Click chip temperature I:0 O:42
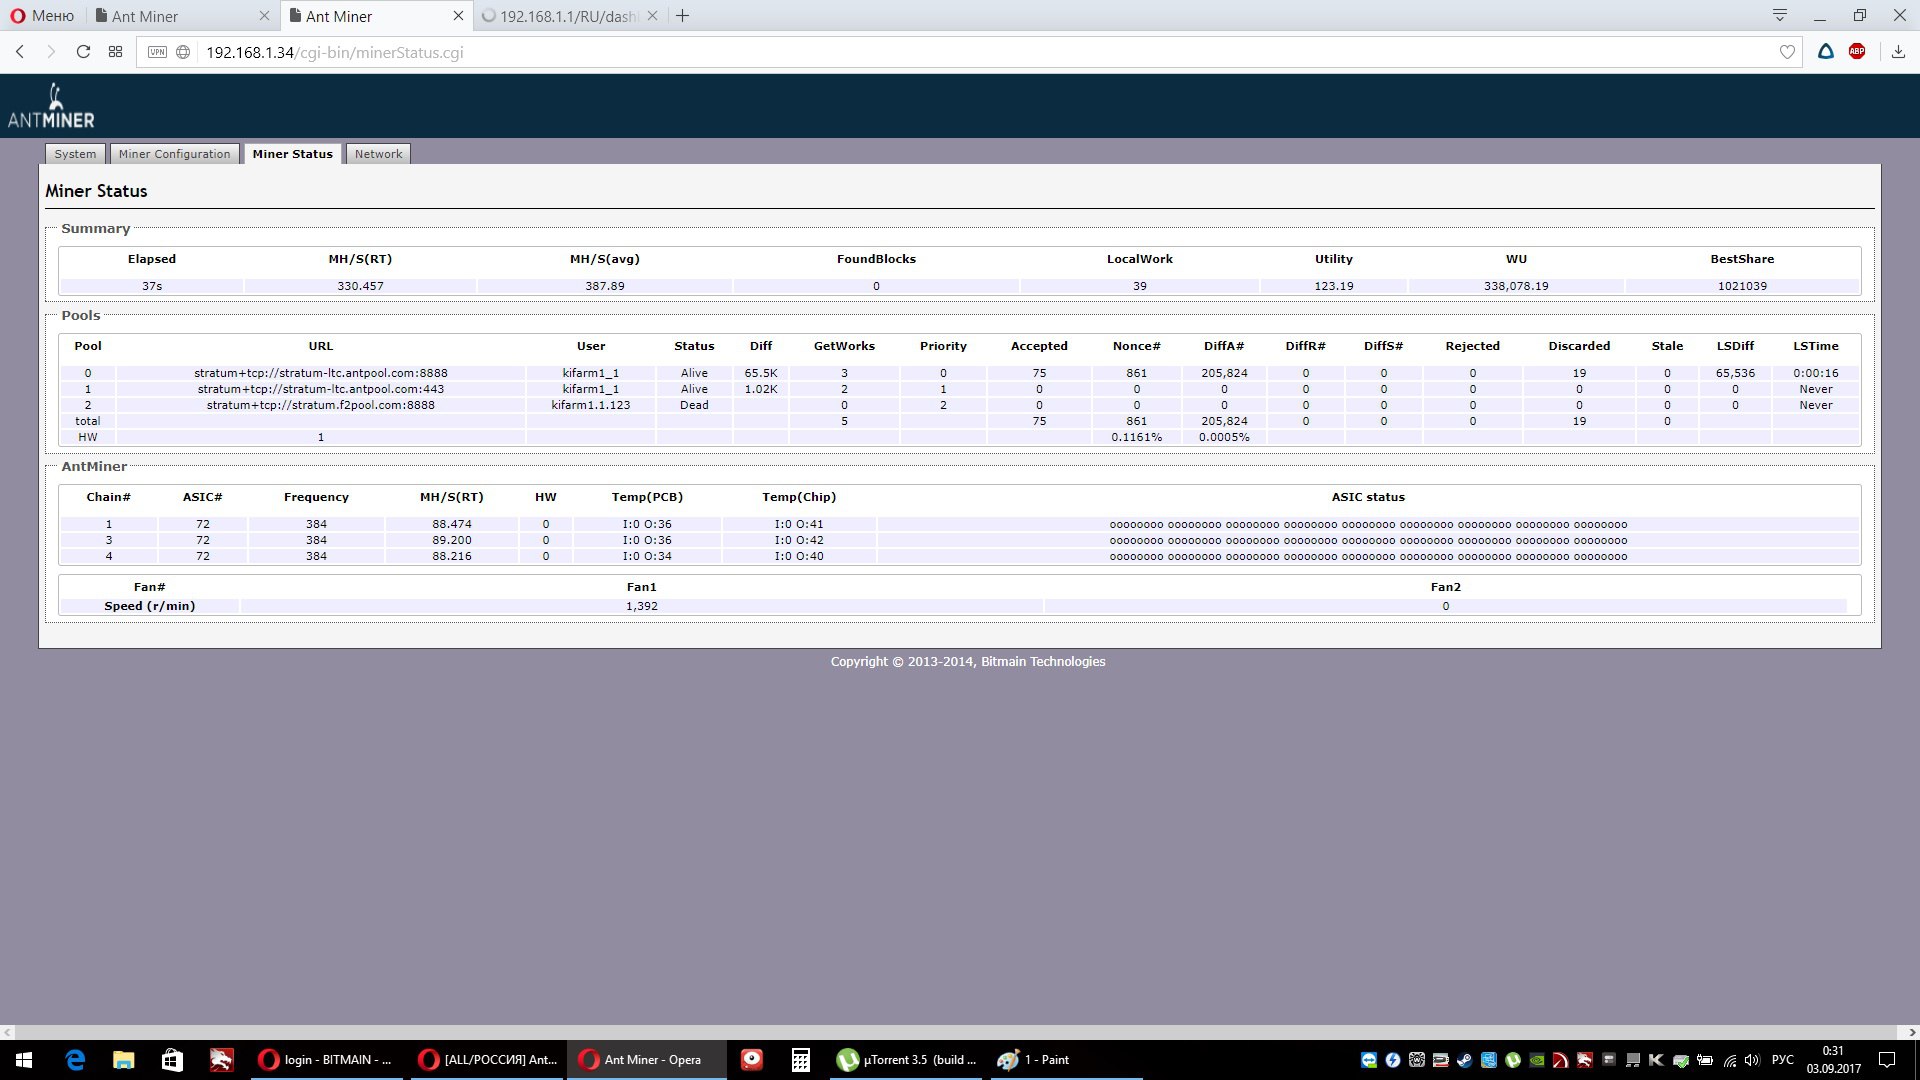Image resolution: width=1920 pixels, height=1080 pixels. 799,540
